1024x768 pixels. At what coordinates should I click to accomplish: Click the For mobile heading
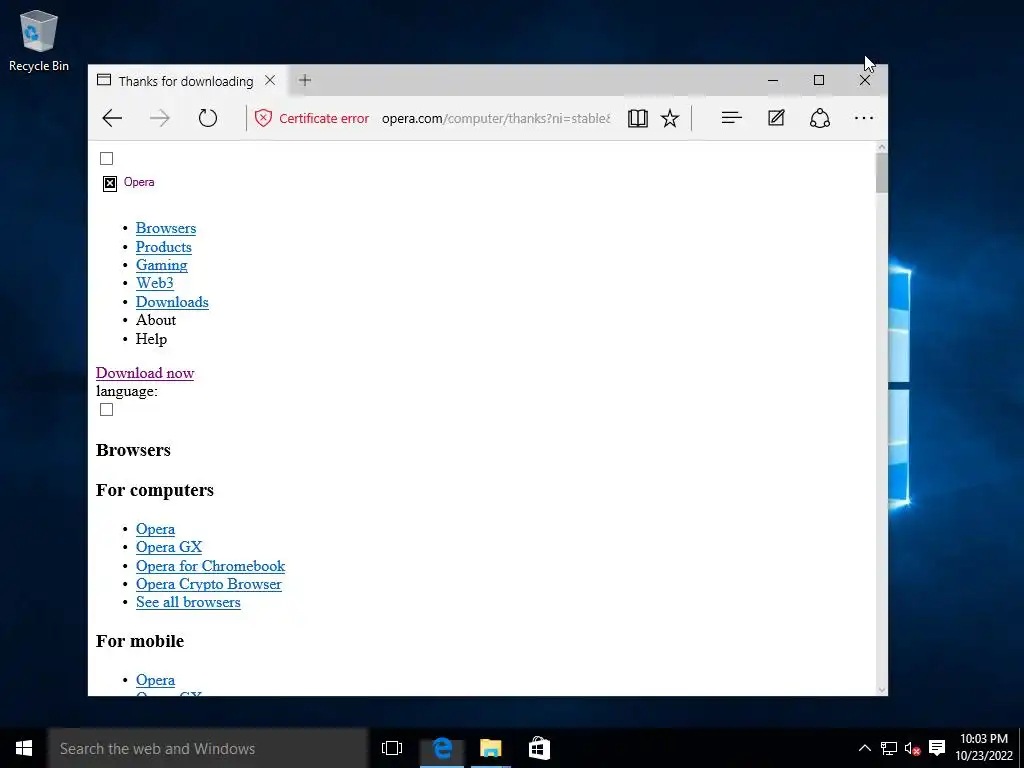click(140, 641)
